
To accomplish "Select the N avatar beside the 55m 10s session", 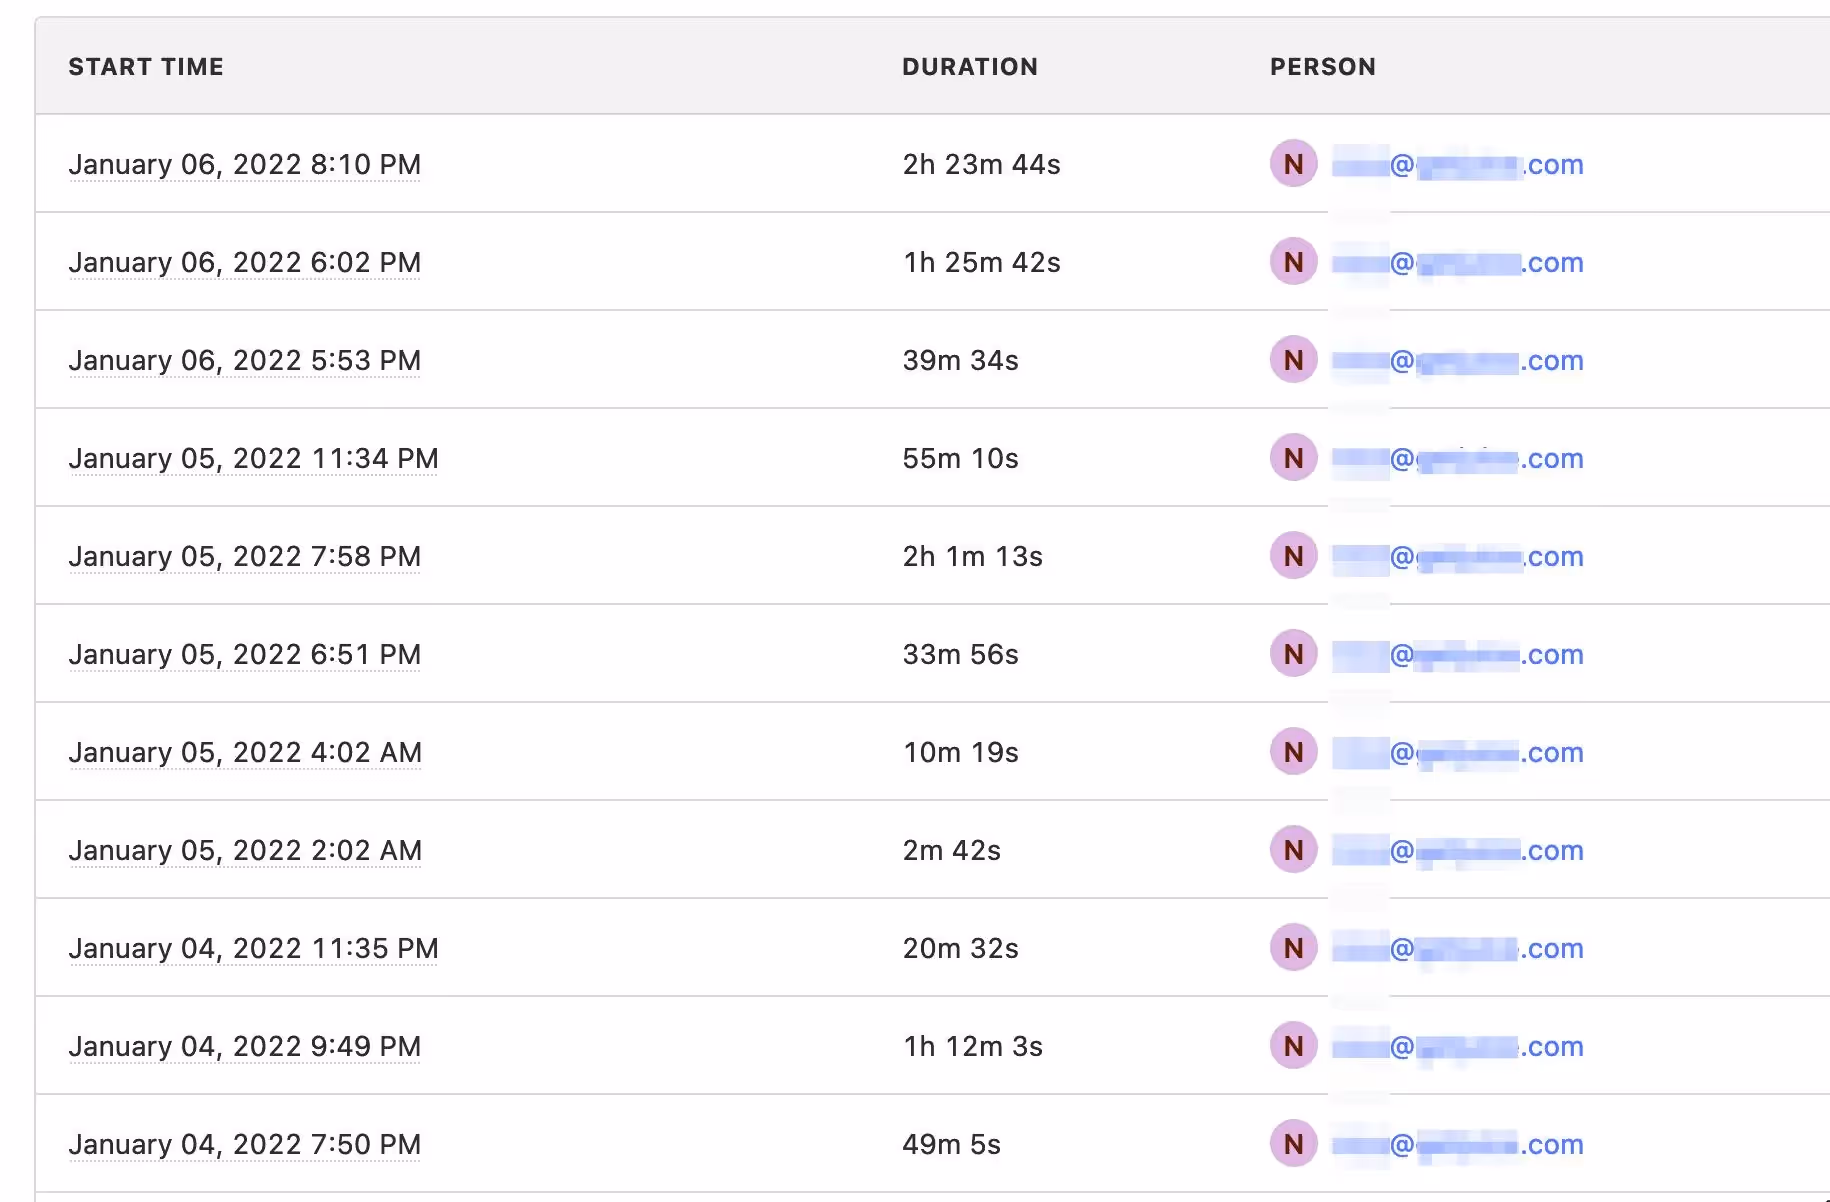I will coord(1292,458).
